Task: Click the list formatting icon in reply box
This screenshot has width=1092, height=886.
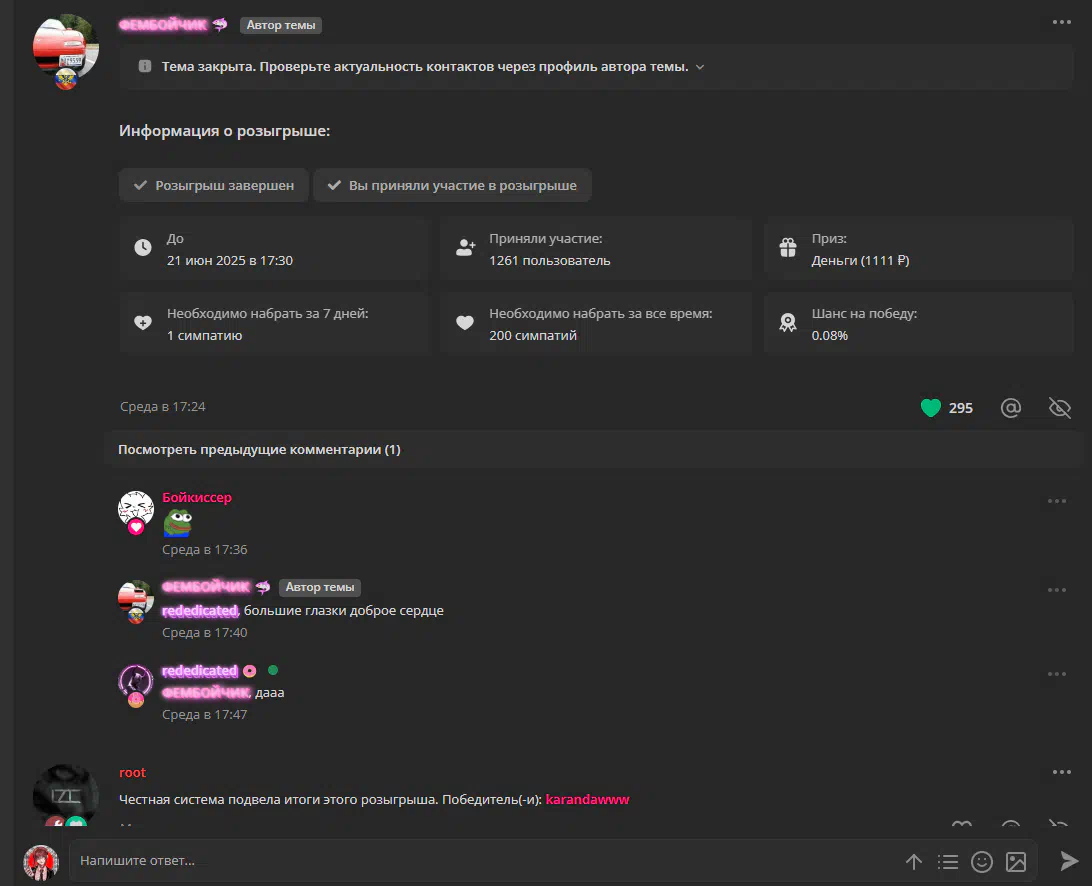Action: pyautogui.click(x=947, y=862)
